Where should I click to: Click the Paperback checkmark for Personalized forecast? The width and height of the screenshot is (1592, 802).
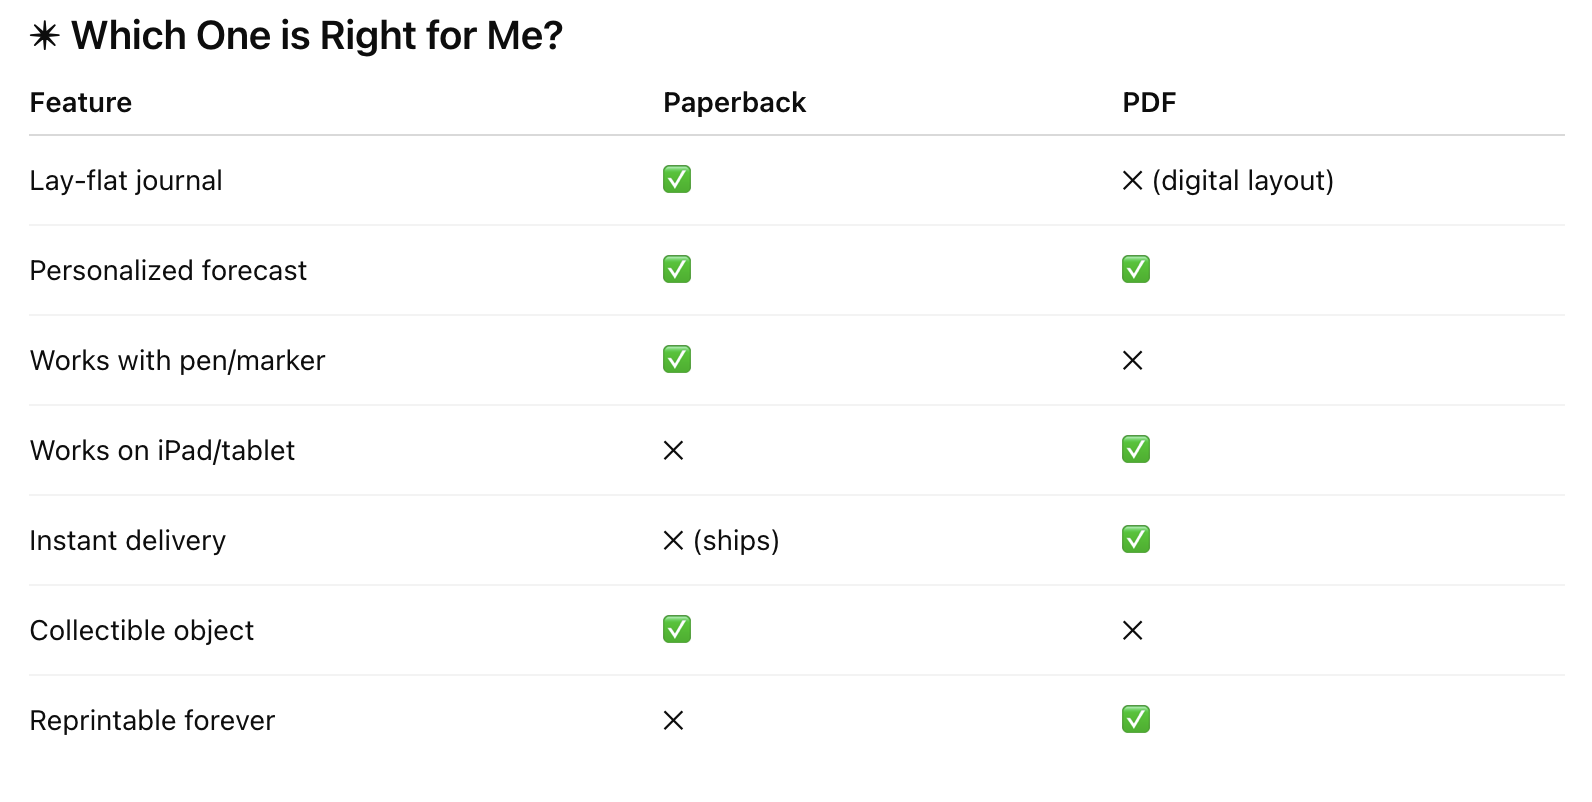click(x=677, y=270)
